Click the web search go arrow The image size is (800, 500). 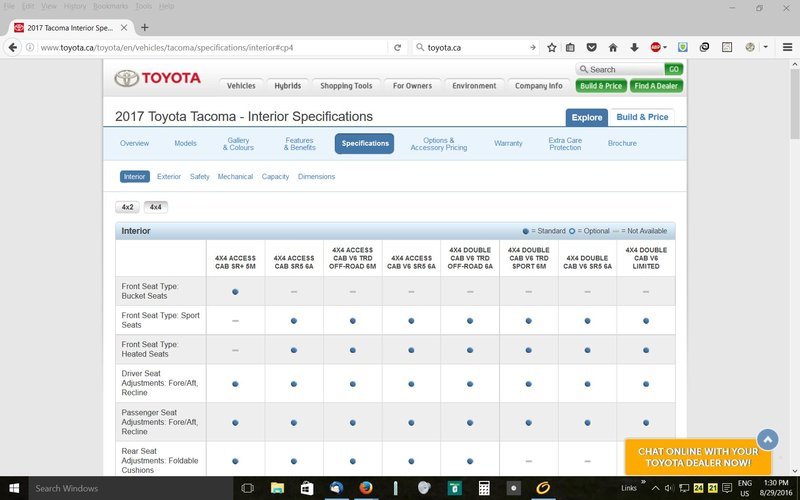pos(533,47)
